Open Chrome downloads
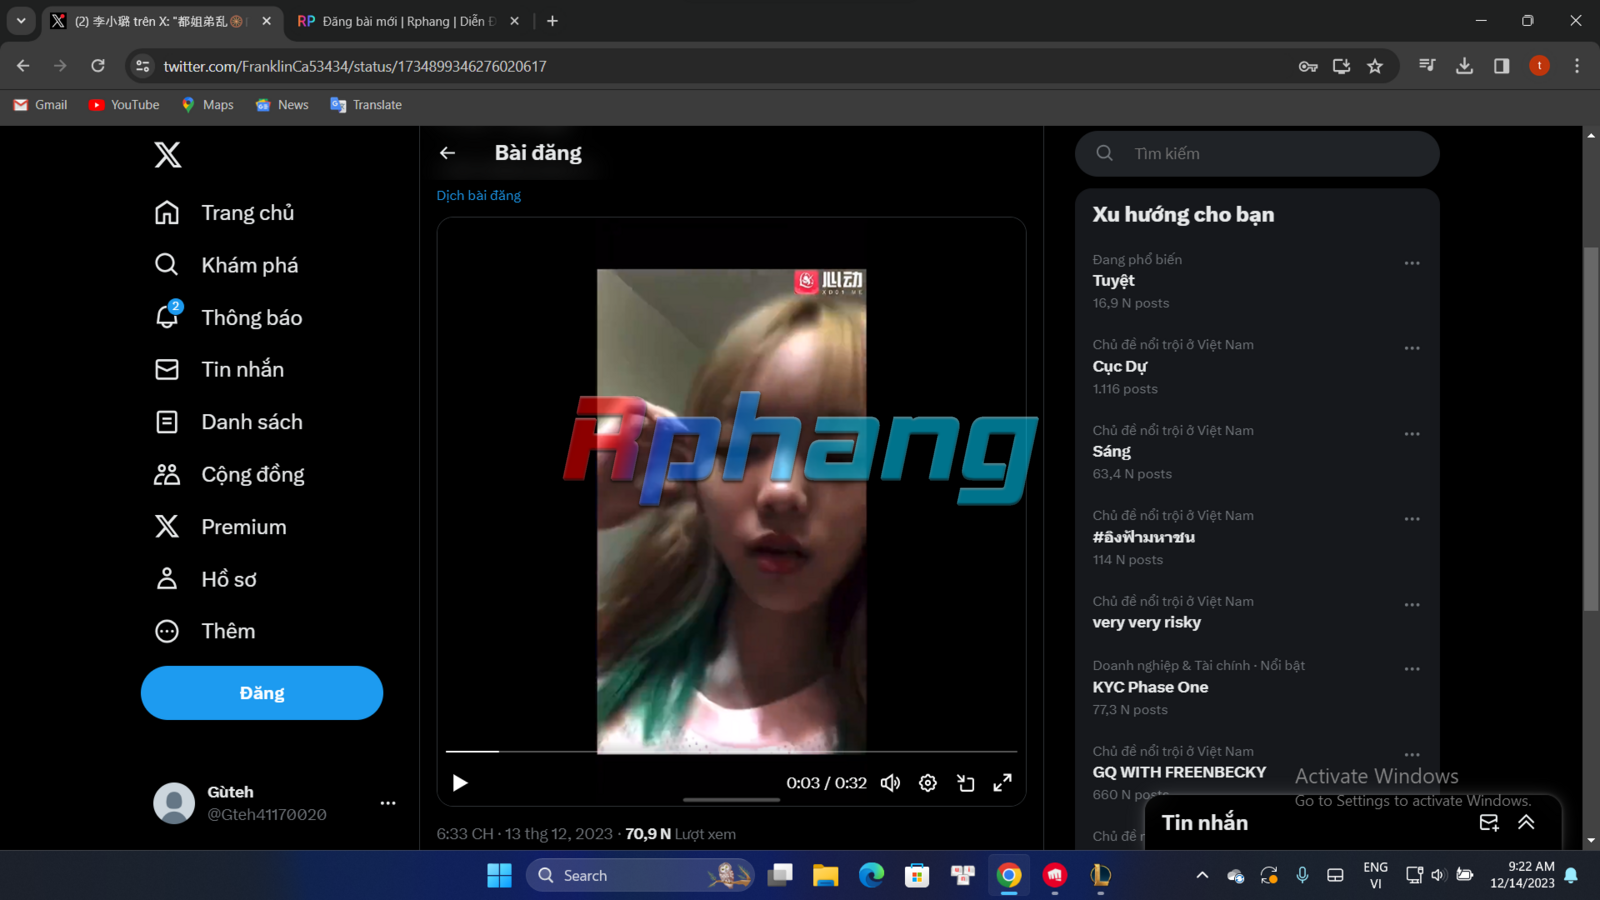 coord(1464,66)
